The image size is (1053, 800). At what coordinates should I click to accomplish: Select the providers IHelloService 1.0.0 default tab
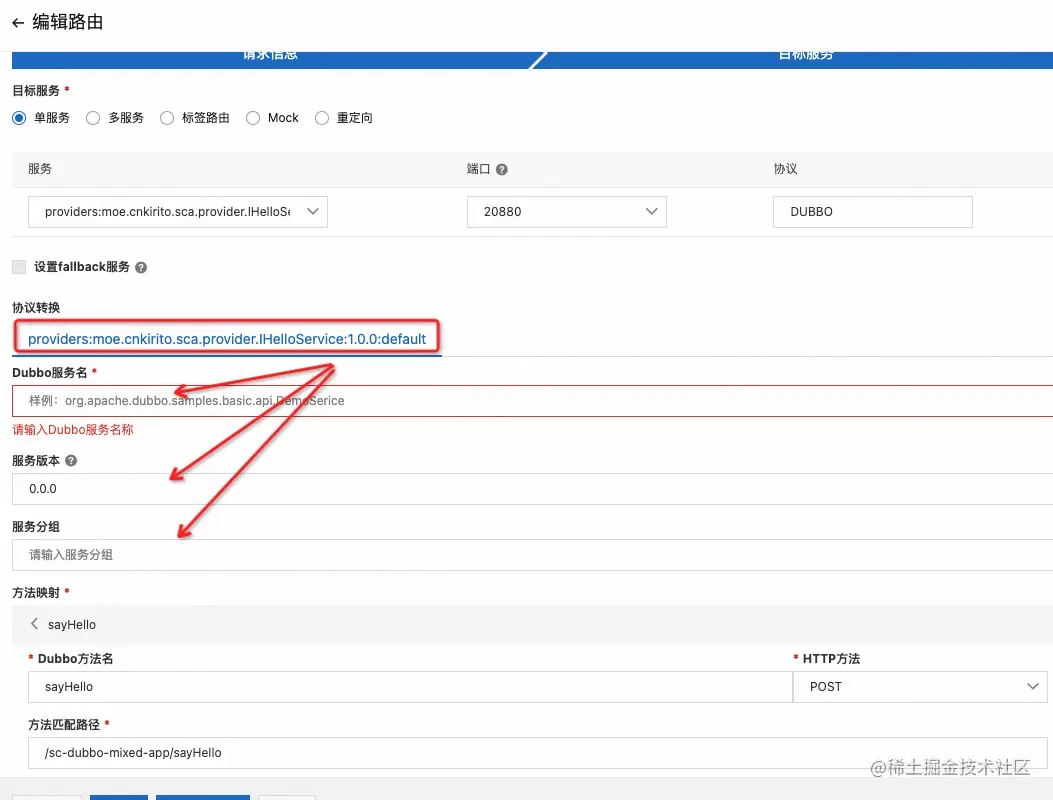click(227, 339)
